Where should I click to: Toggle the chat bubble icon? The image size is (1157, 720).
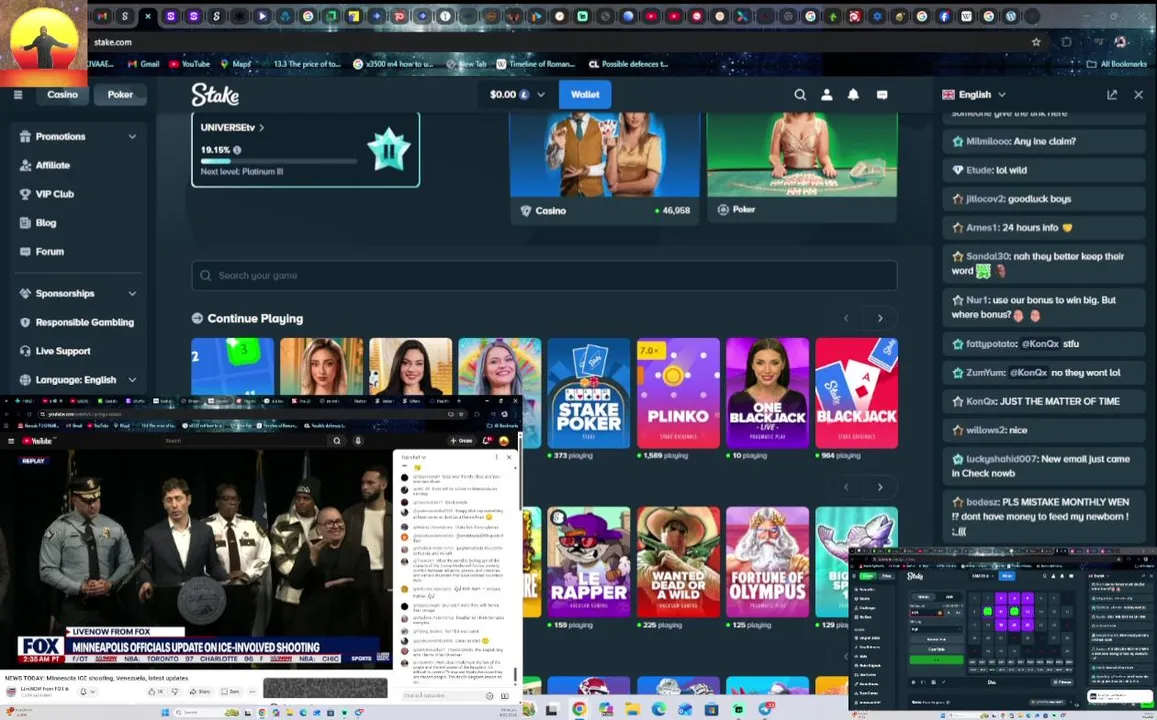tap(882, 94)
